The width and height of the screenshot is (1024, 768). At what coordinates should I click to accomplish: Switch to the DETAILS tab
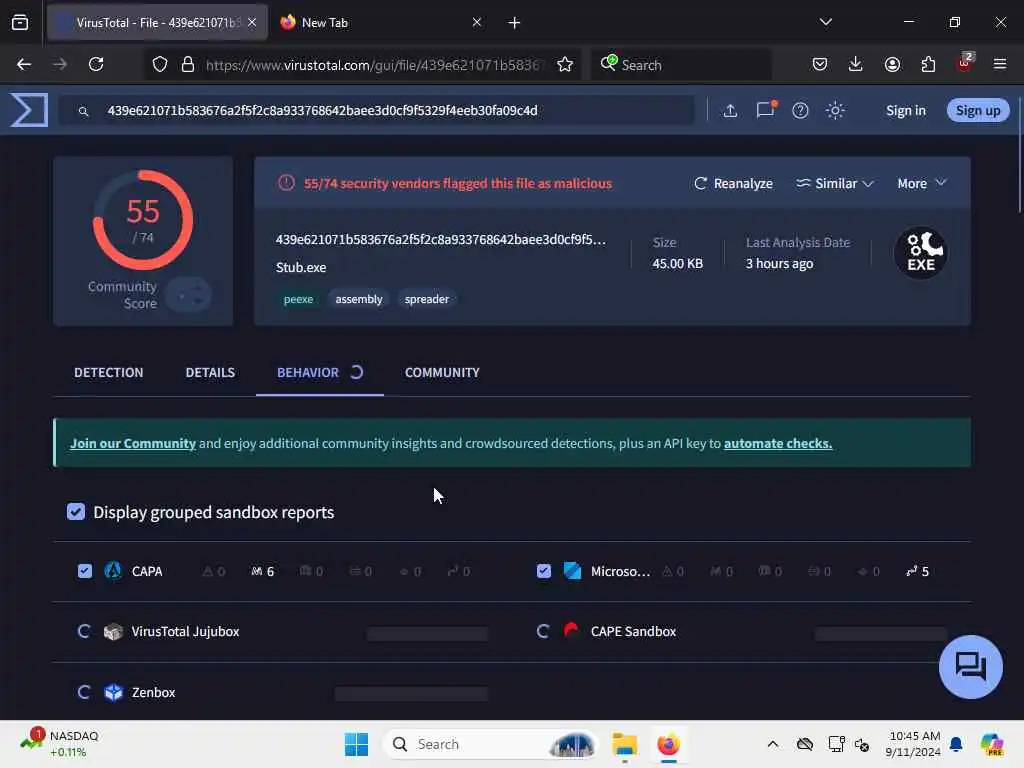210,372
